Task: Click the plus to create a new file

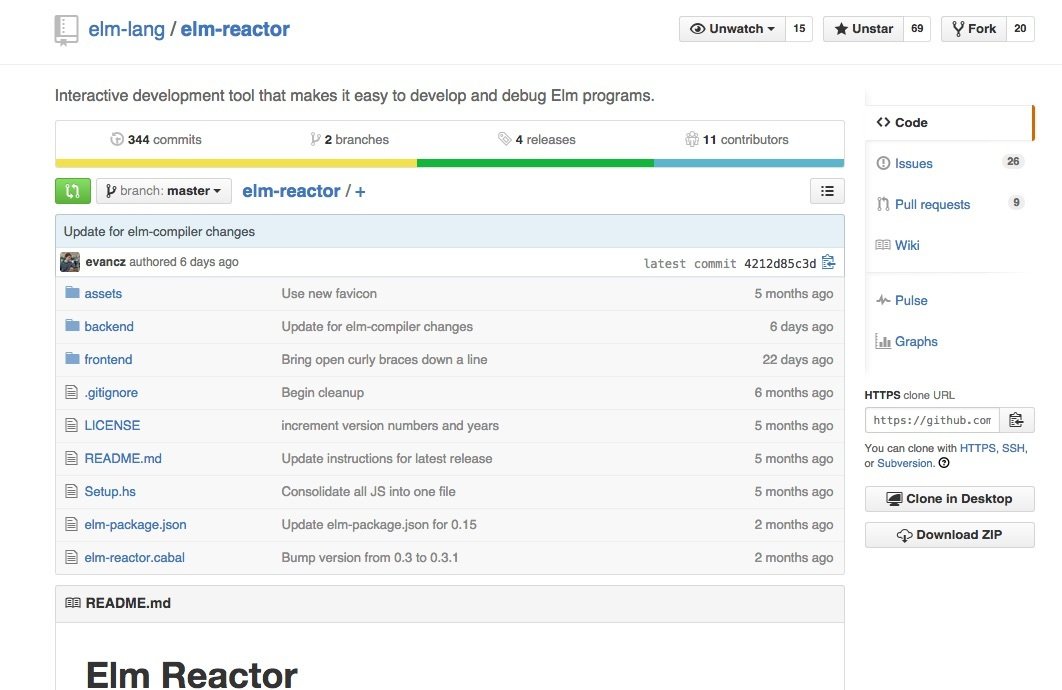Action: tap(360, 192)
